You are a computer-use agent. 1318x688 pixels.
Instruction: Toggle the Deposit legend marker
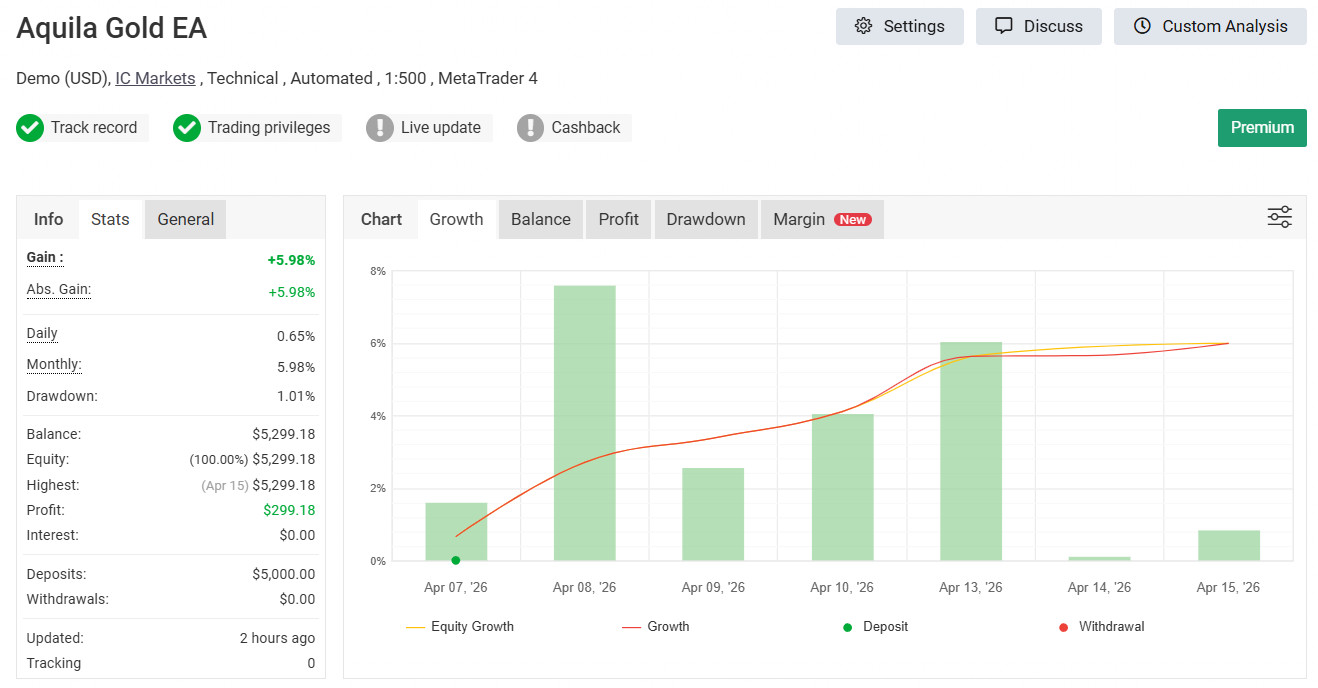(x=876, y=627)
